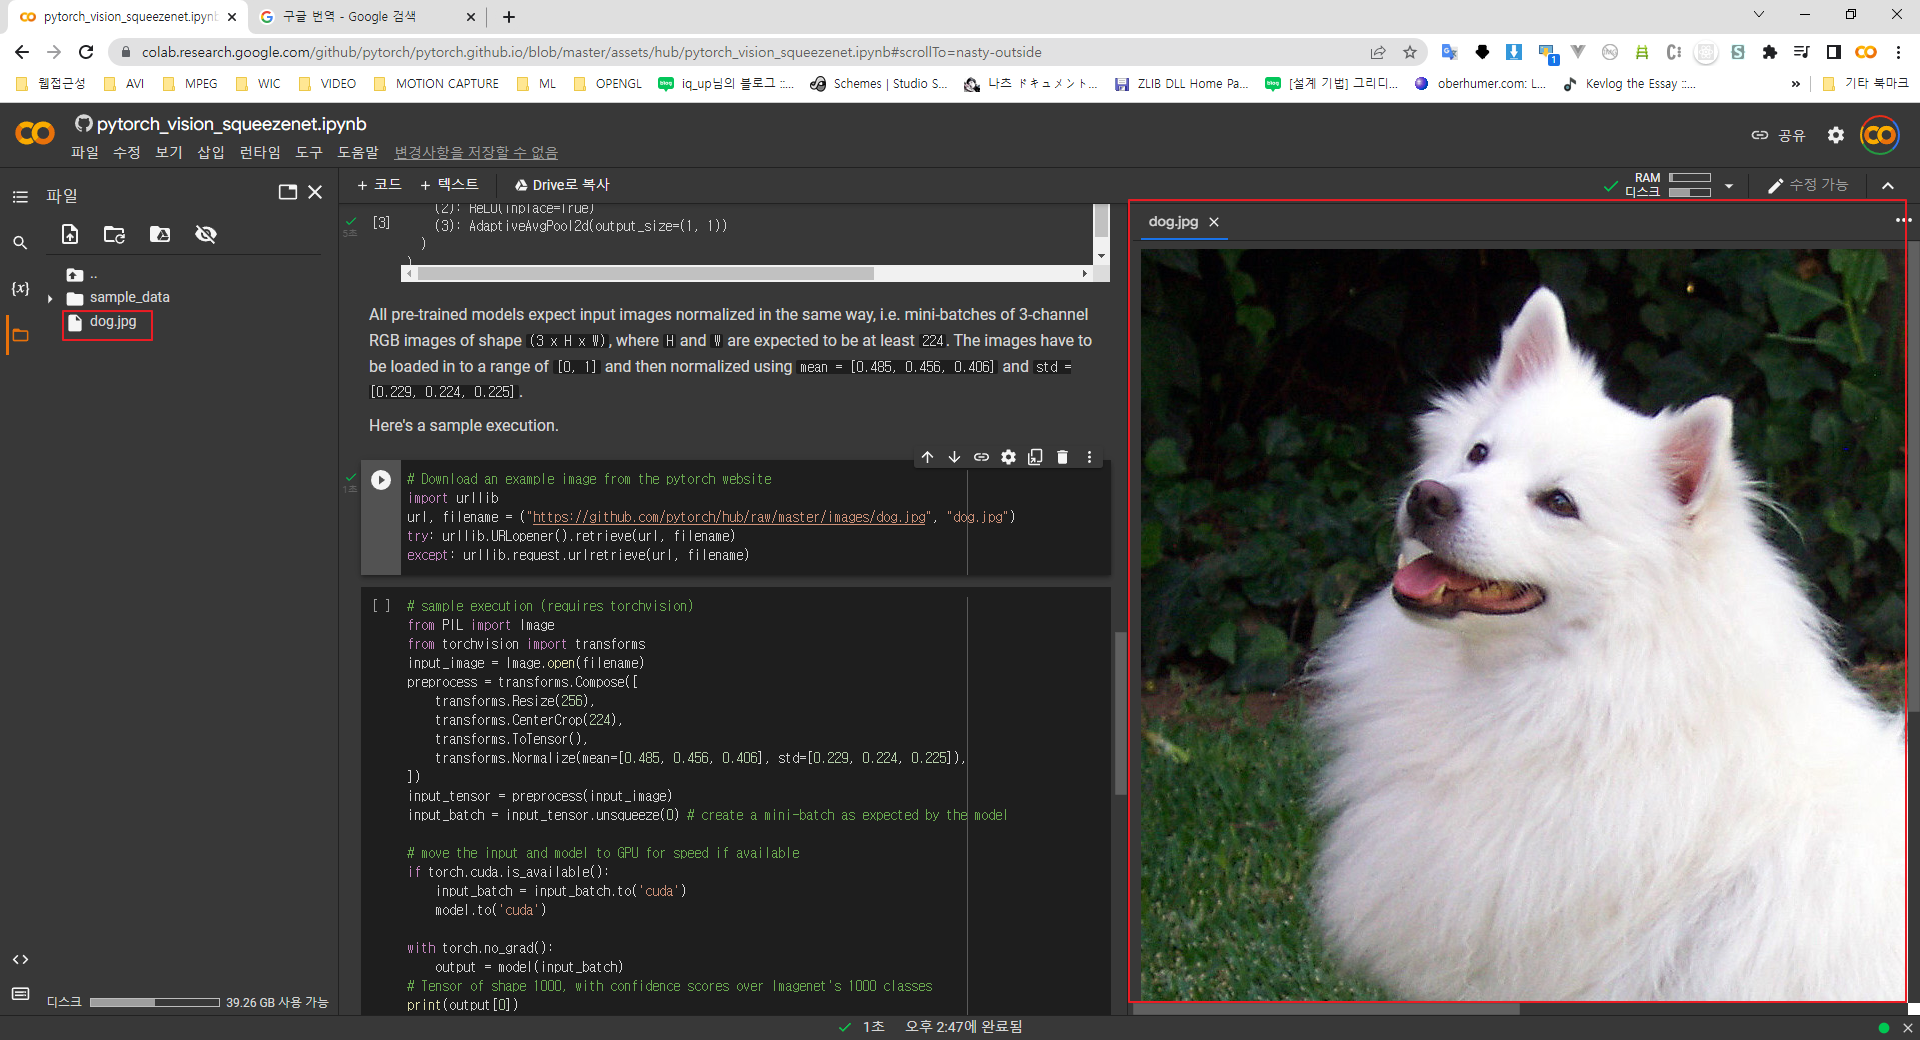This screenshot has width=1920, height=1040.
Task: Upload a file to session storage
Action: tap(70, 234)
